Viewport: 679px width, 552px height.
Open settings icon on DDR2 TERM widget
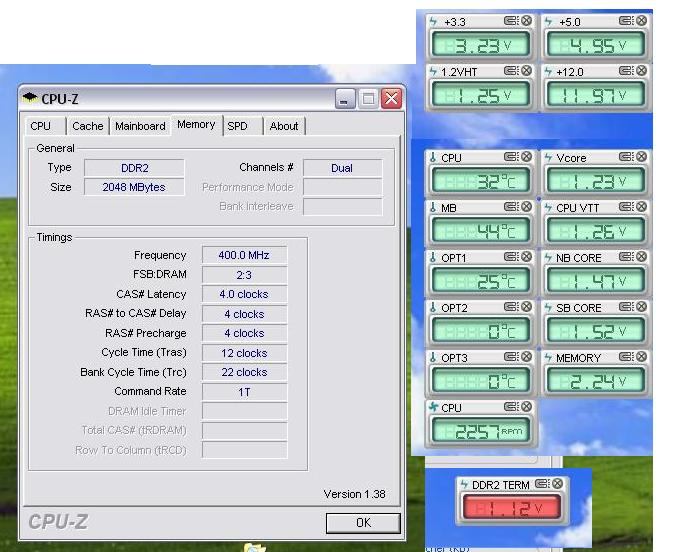[542, 484]
